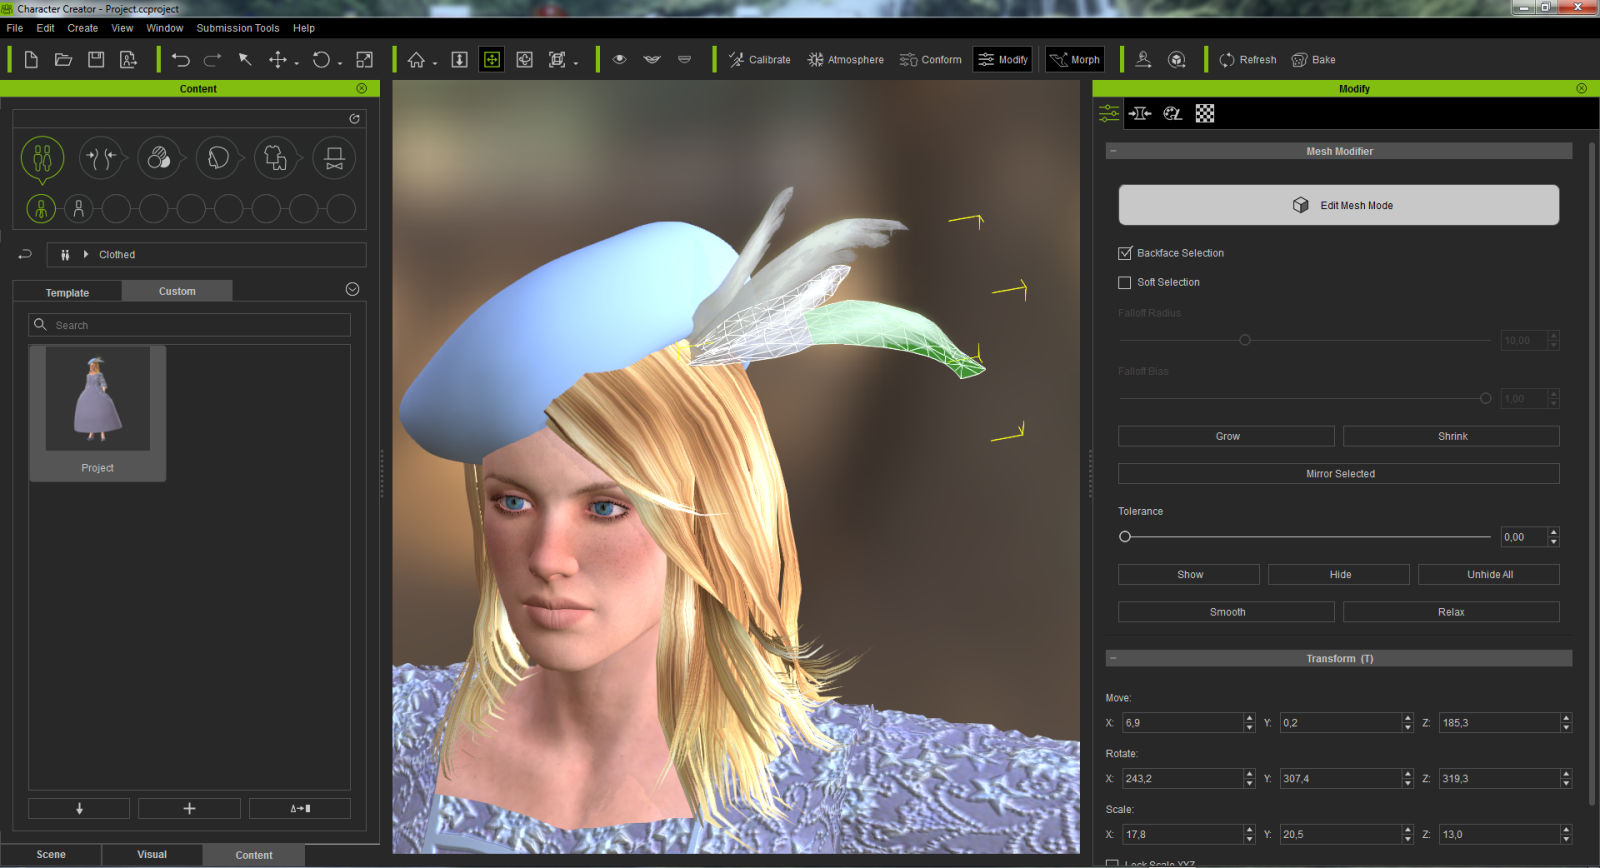Expand the Clothed folder path arrow

click(86, 254)
